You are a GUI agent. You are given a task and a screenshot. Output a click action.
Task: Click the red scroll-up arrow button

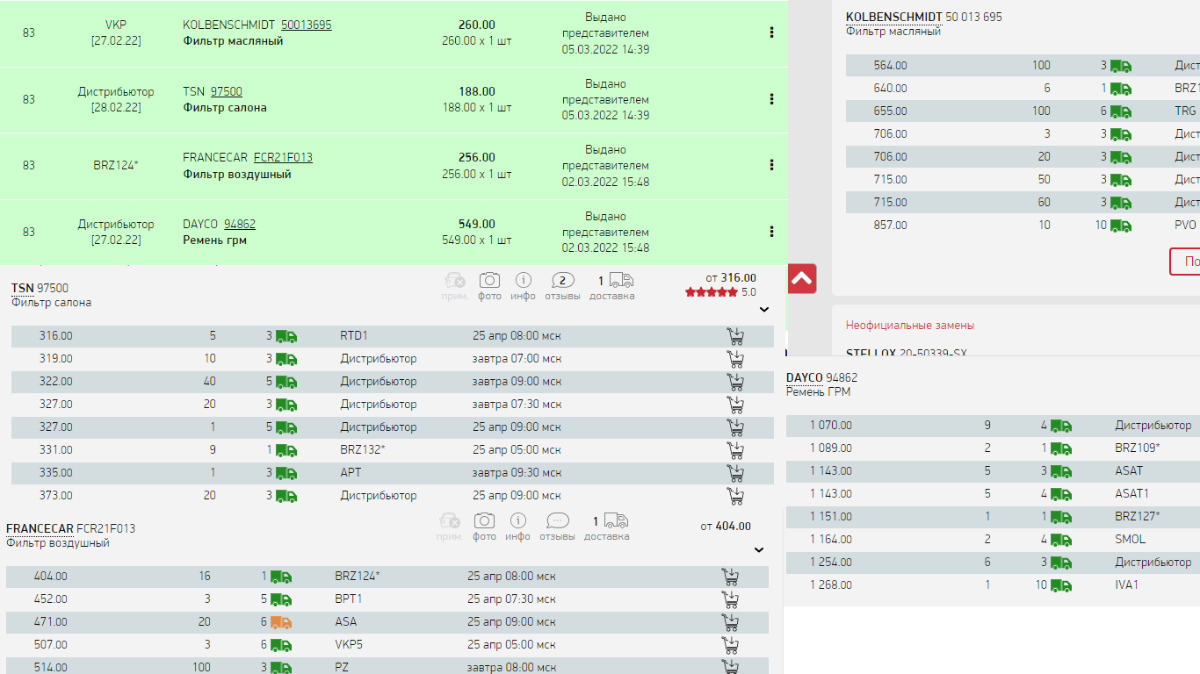[x=802, y=279]
